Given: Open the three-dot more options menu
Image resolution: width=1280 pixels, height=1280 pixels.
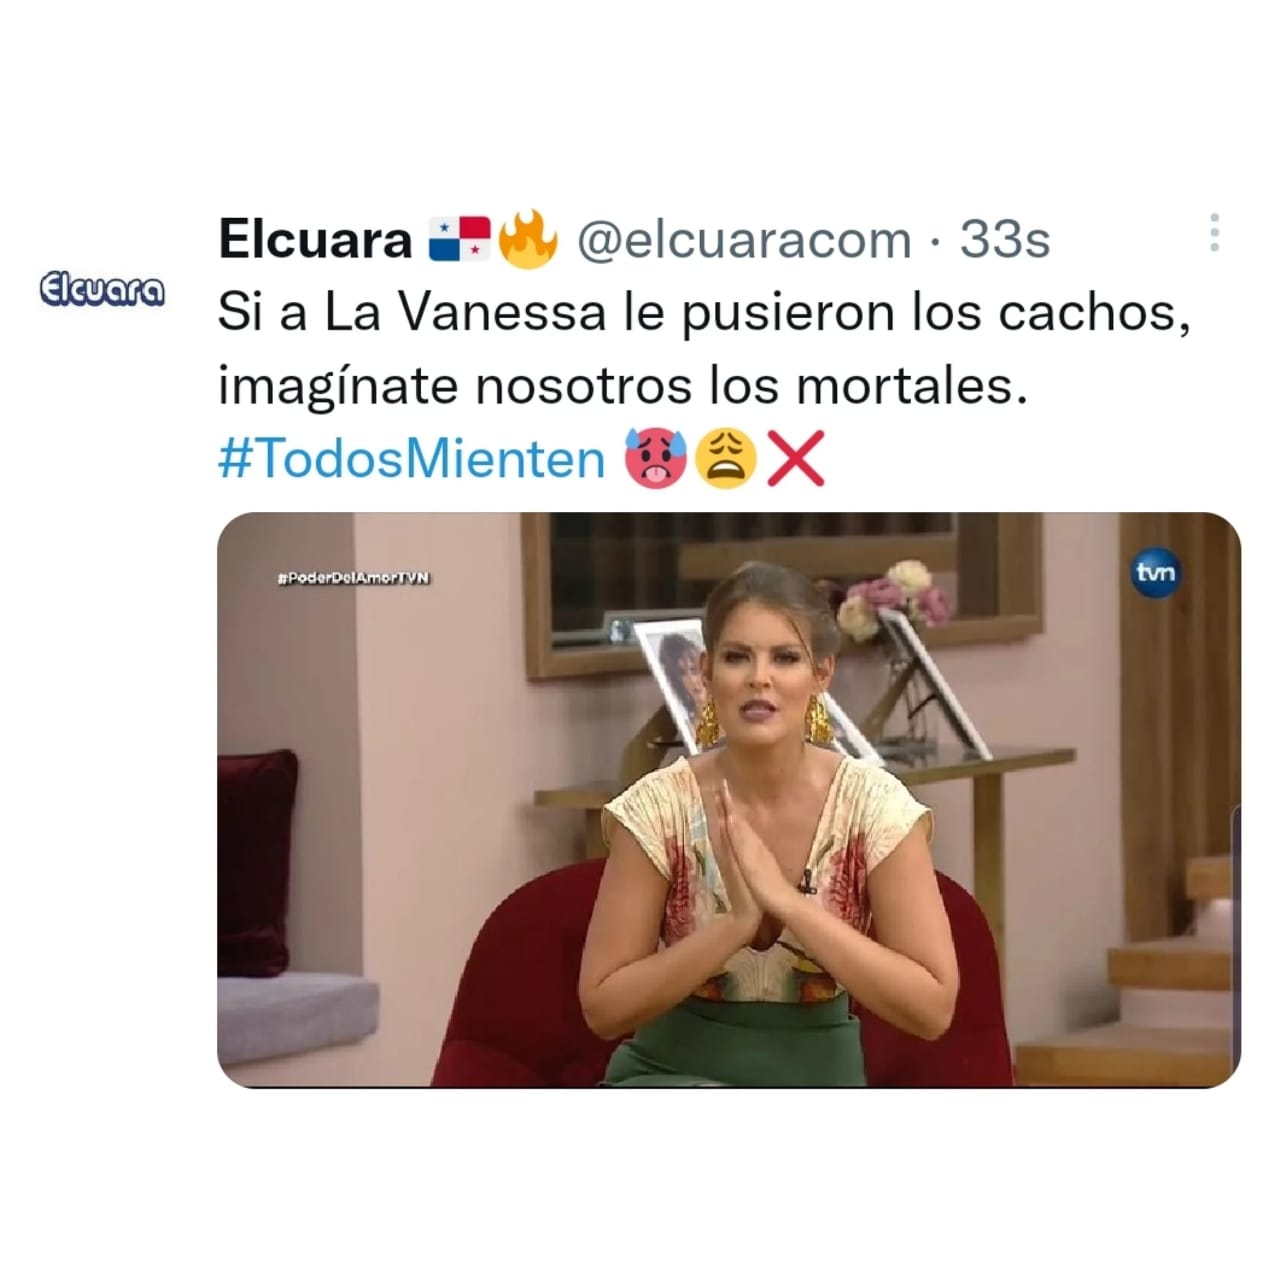Looking at the screenshot, I should coord(1214,232).
